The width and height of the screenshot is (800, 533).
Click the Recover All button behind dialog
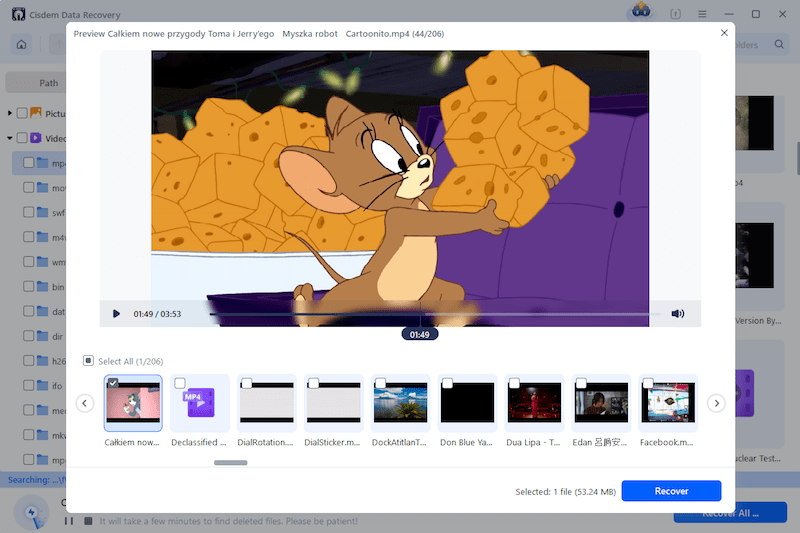coord(730,513)
